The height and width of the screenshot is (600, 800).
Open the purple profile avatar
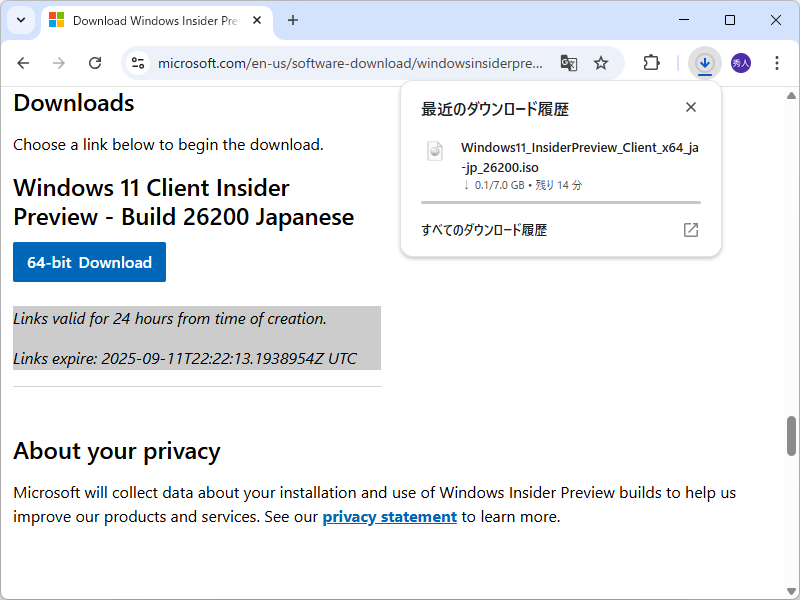[742, 62]
